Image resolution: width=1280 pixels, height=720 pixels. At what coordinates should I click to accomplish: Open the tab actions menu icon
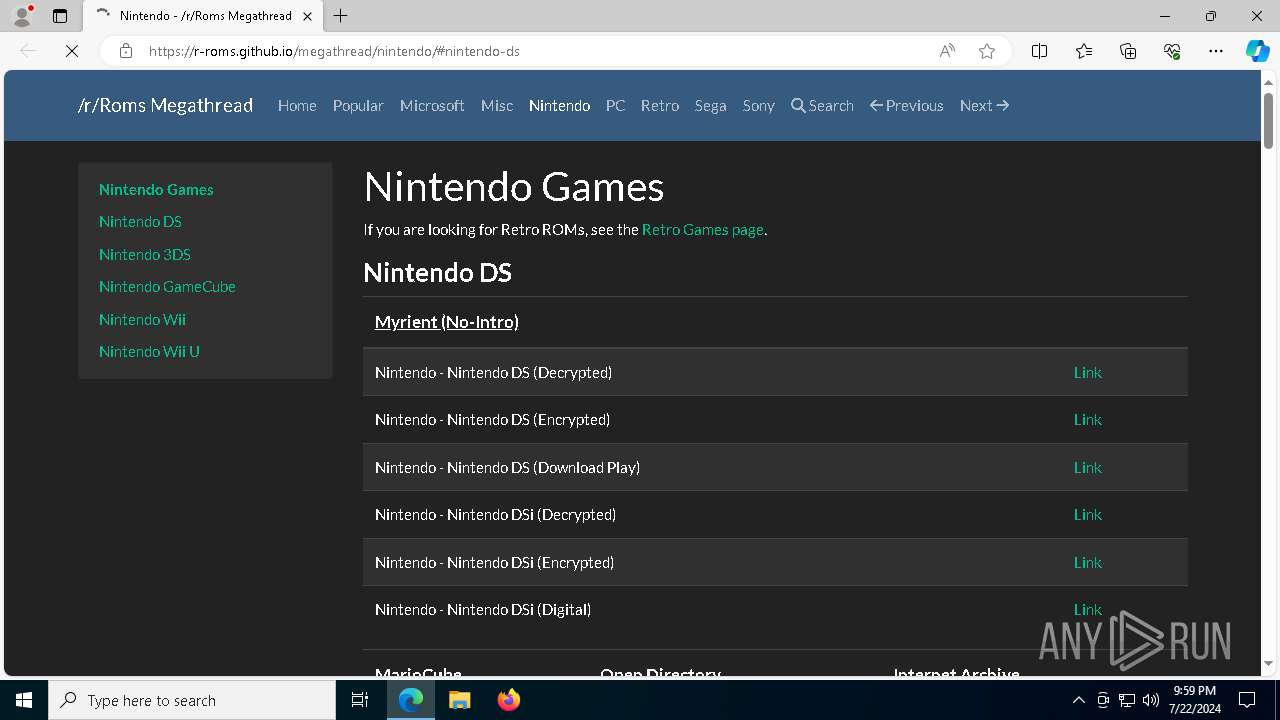point(60,16)
